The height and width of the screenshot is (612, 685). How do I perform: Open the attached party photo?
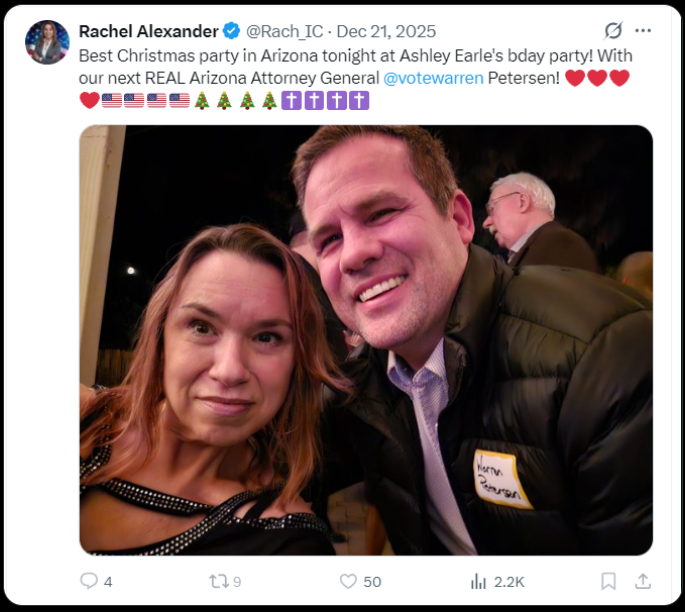(x=366, y=340)
